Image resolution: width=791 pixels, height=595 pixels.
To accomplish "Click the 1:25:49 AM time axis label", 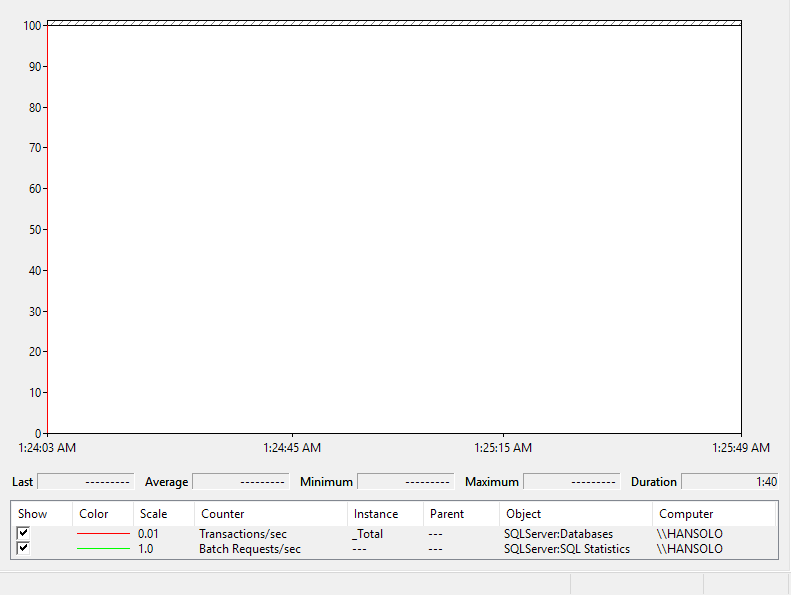I will coord(741,448).
